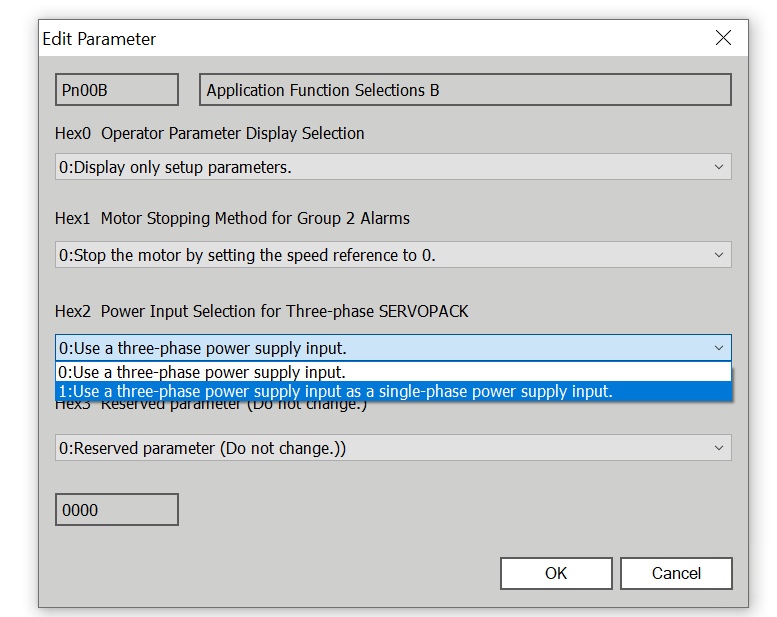
Task: Click the Hex1 Motor Stopping Method label
Action: (x=232, y=218)
